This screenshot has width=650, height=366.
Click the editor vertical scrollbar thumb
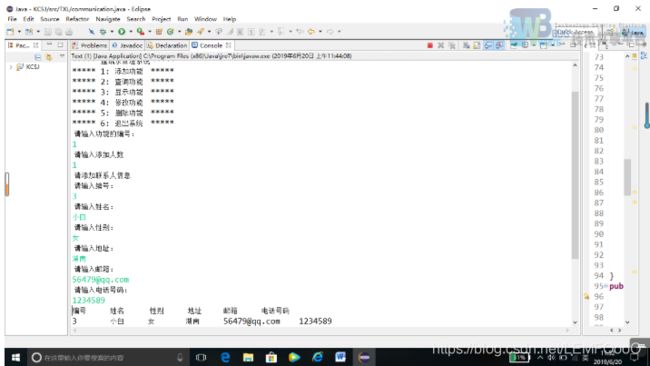point(628,177)
